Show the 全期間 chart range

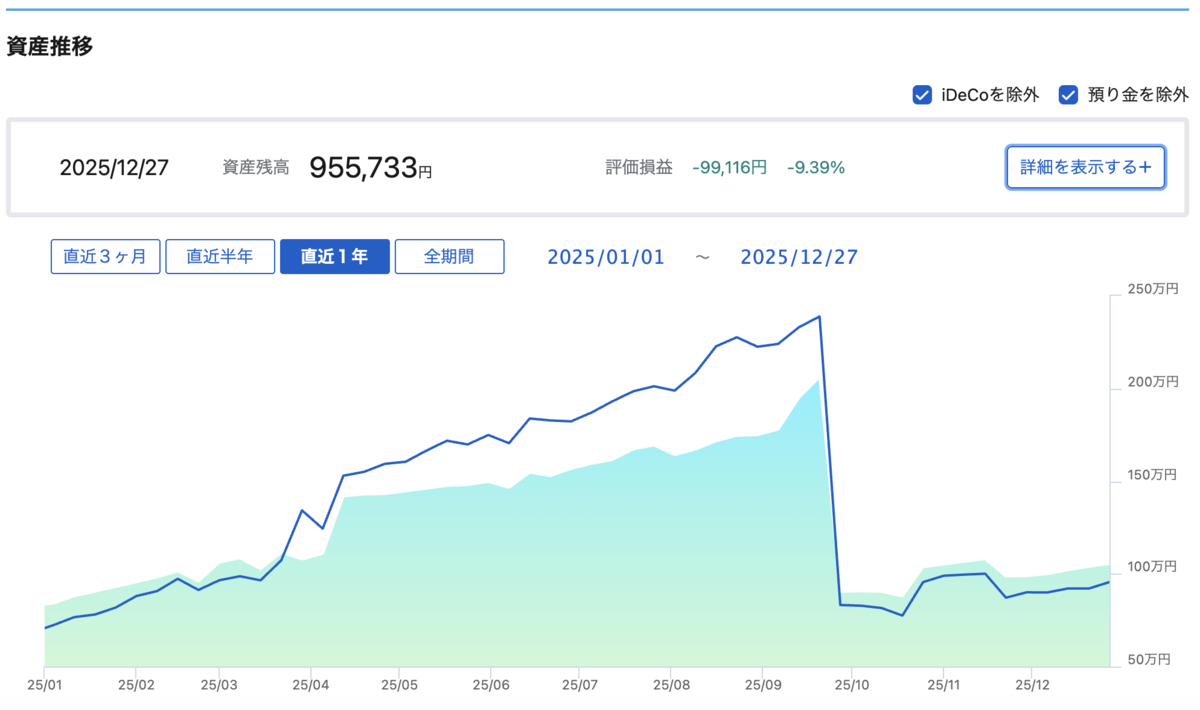point(449,256)
